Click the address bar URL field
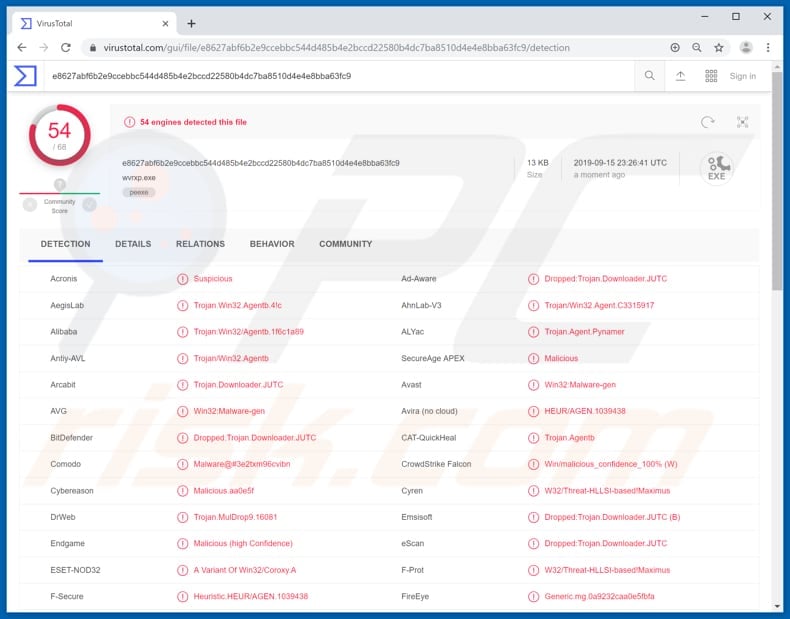The width and height of the screenshot is (790, 619). [x=336, y=48]
